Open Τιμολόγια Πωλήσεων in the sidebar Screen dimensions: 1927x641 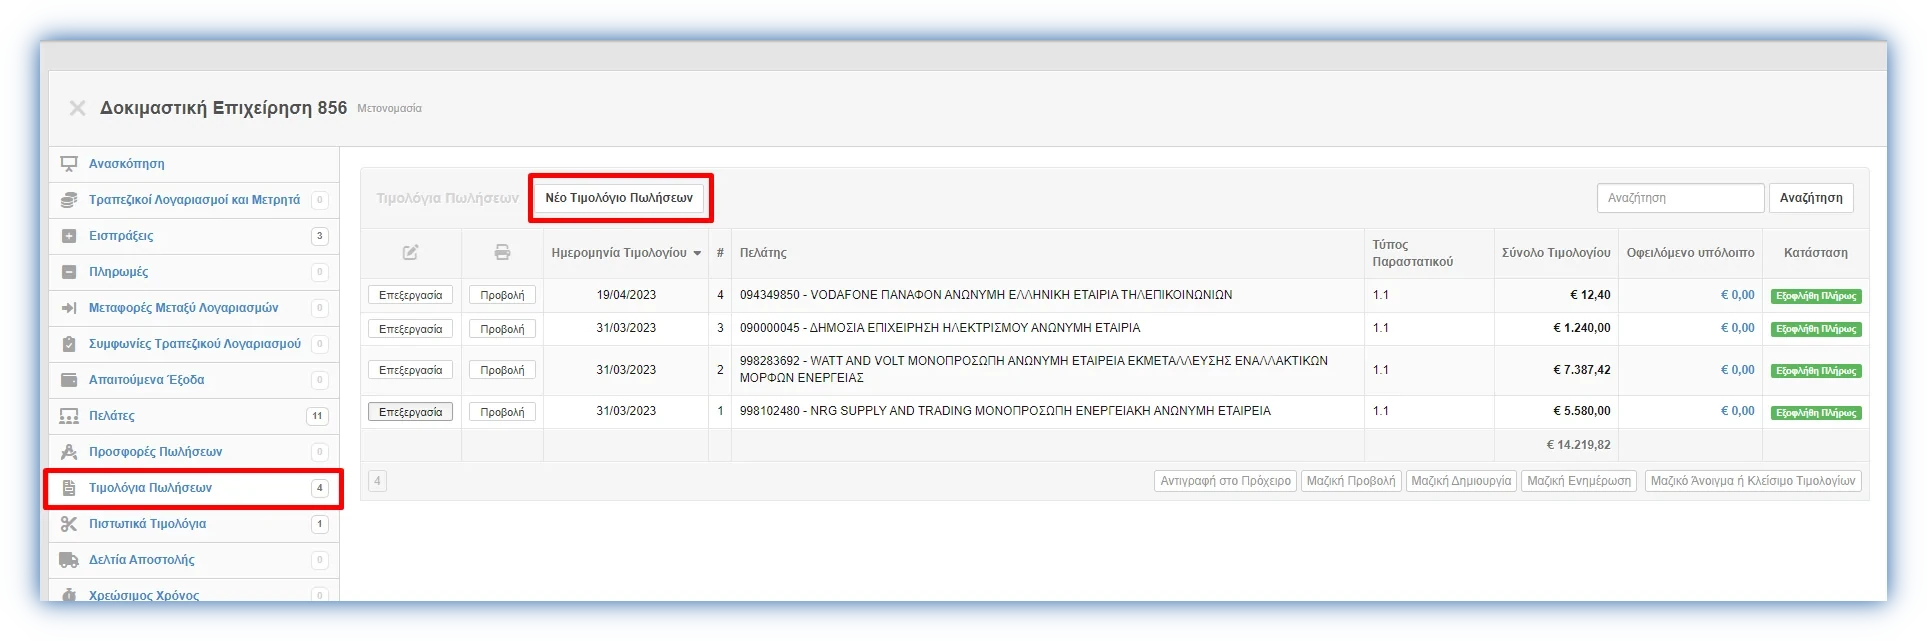tap(150, 488)
